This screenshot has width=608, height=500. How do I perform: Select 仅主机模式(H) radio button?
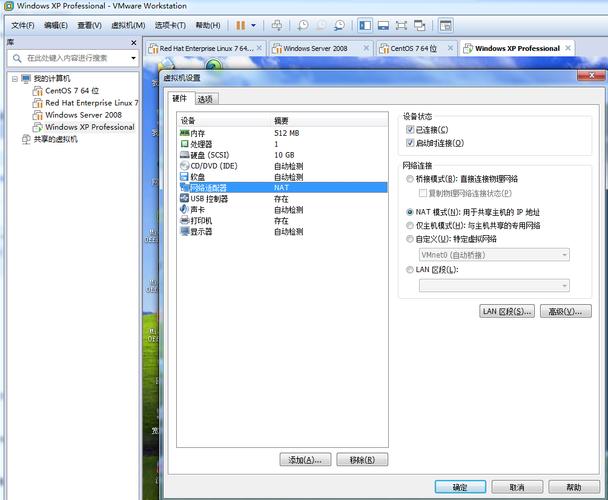pos(409,225)
